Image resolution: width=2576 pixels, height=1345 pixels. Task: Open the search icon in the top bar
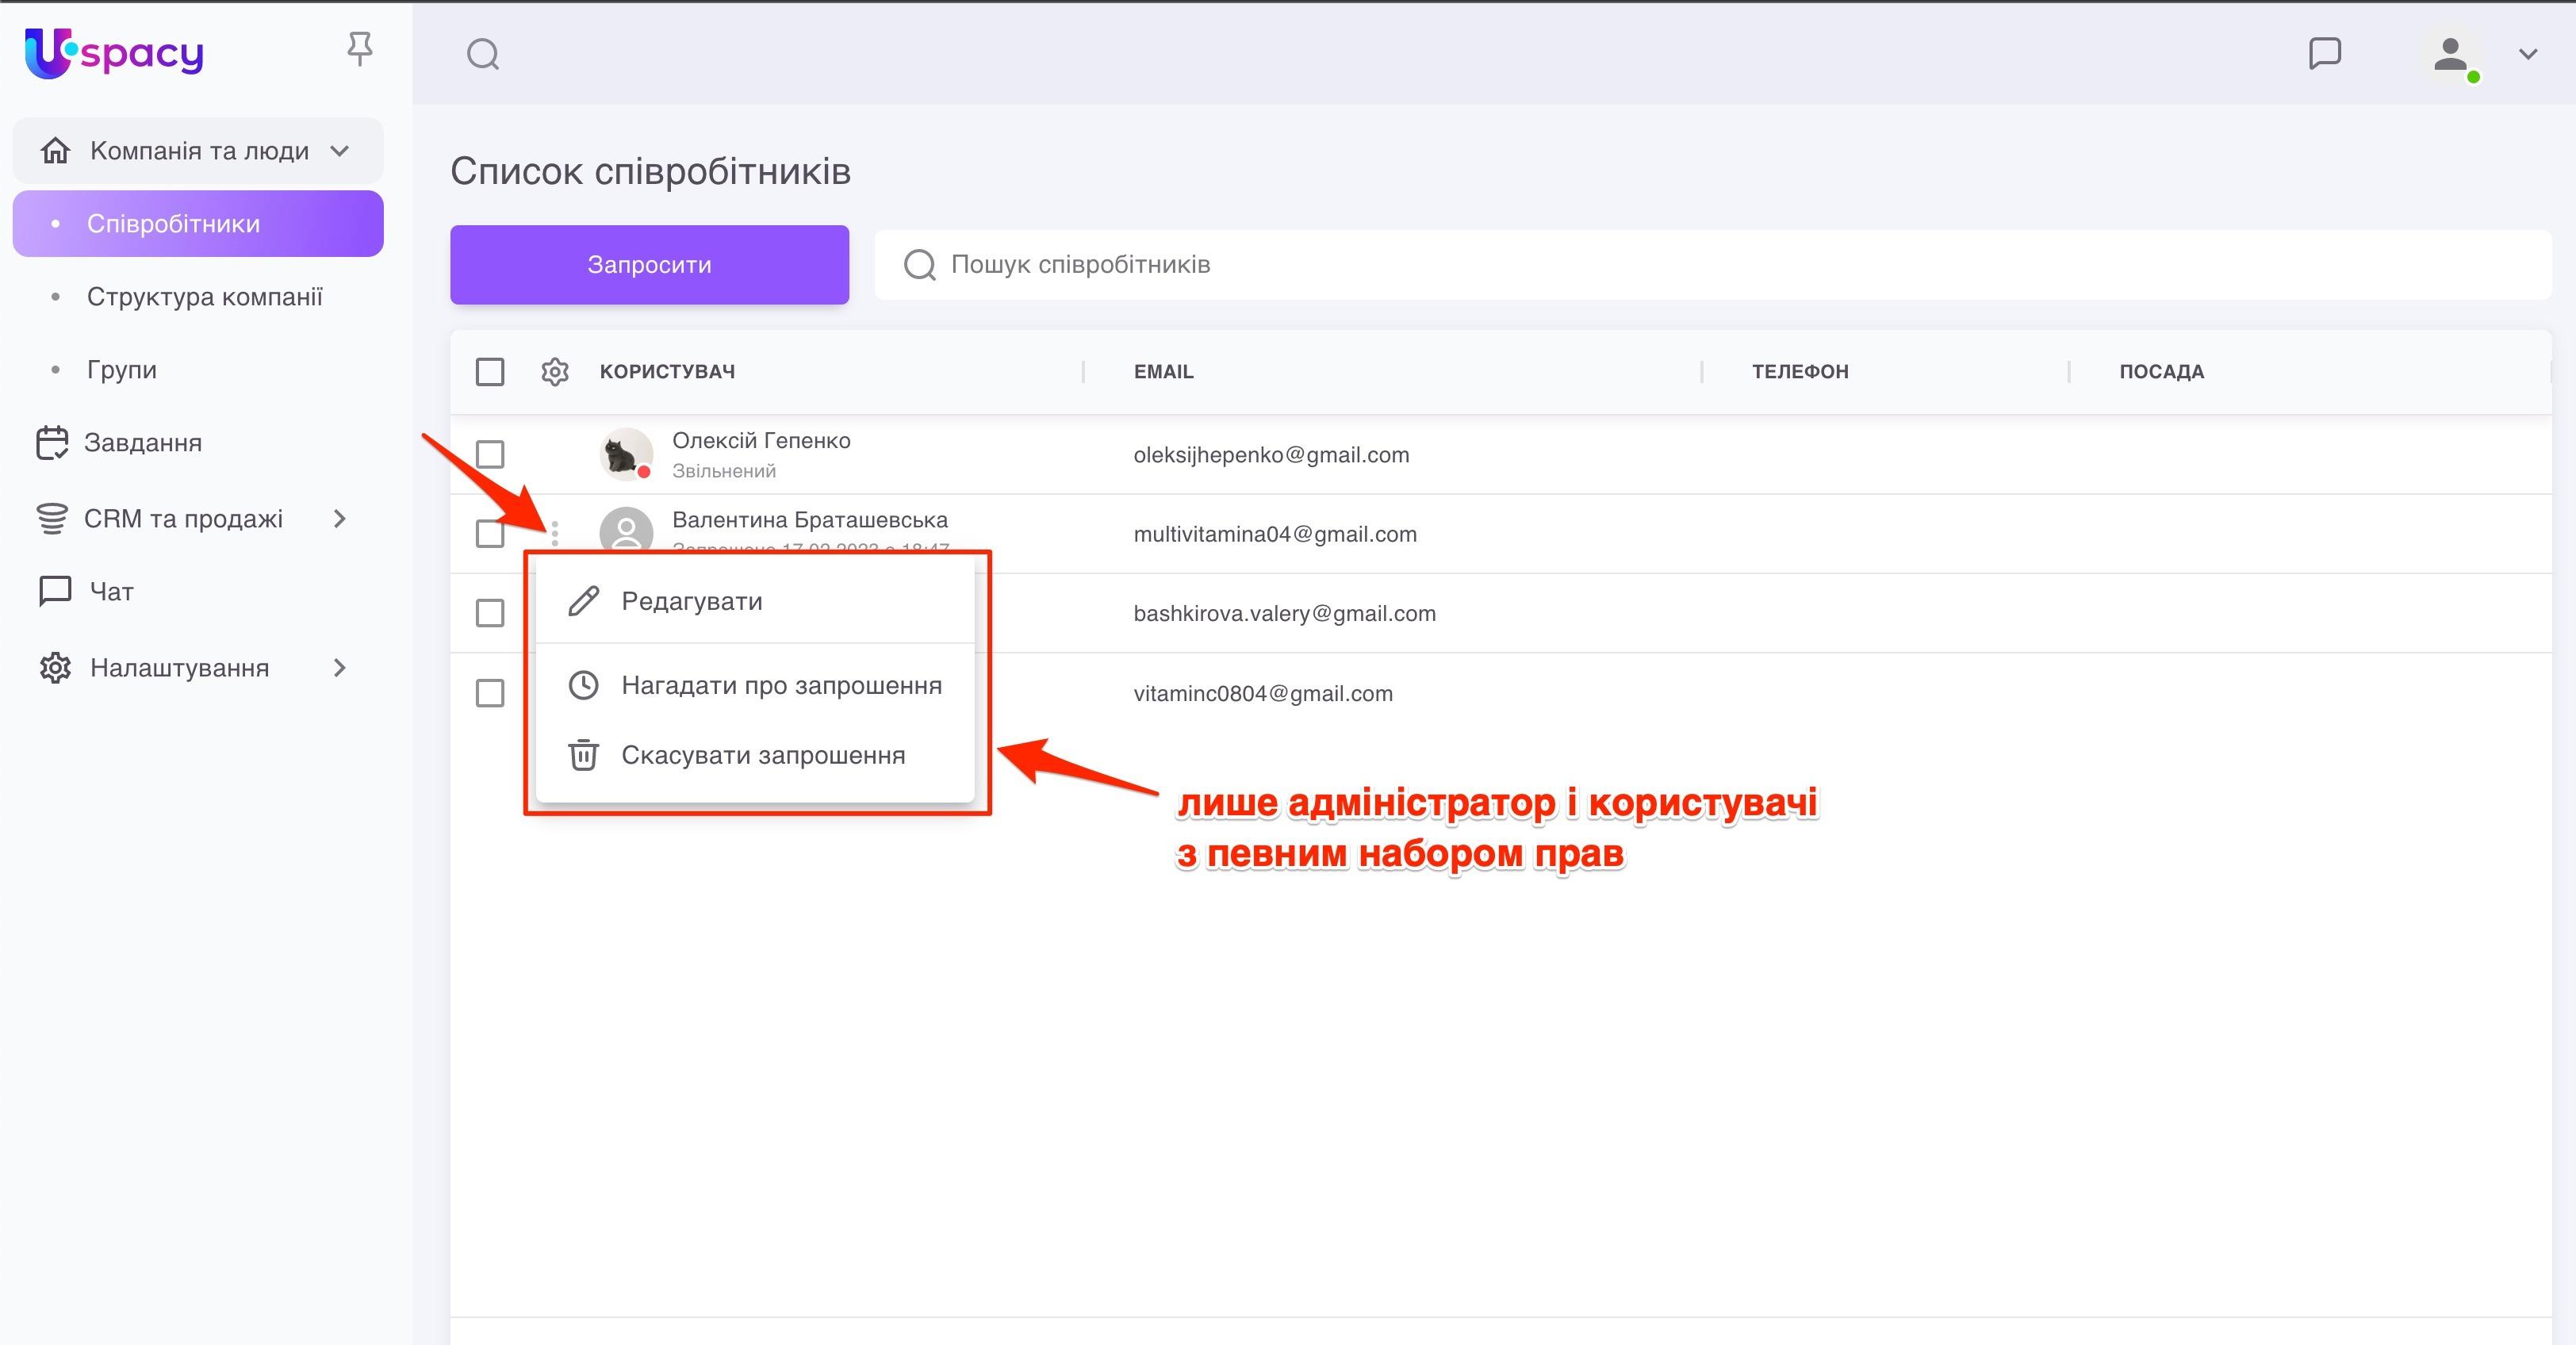[483, 53]
